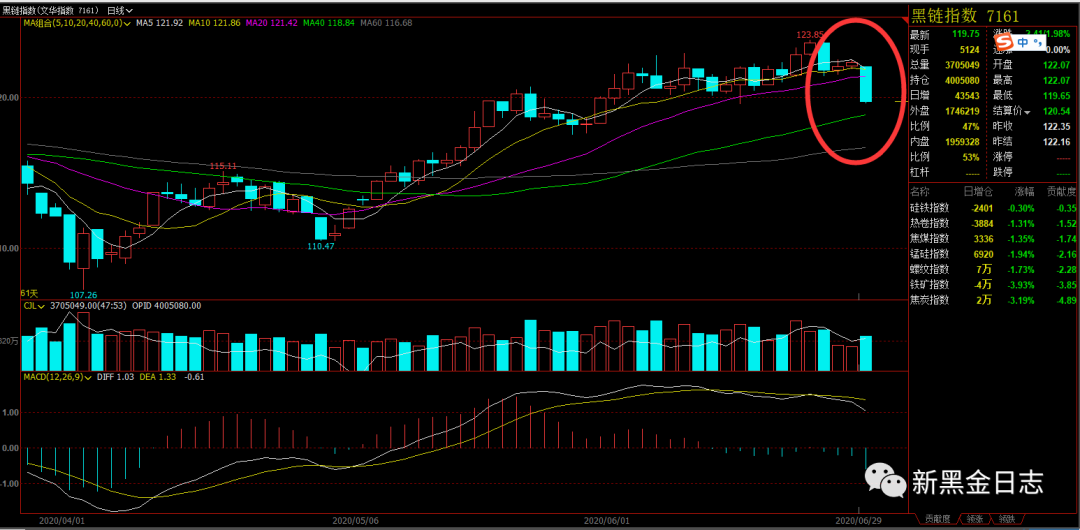This screenshot has width=1080, height=530.
Task: Select the 螺纹指数 row
Action: pos(993,269)
